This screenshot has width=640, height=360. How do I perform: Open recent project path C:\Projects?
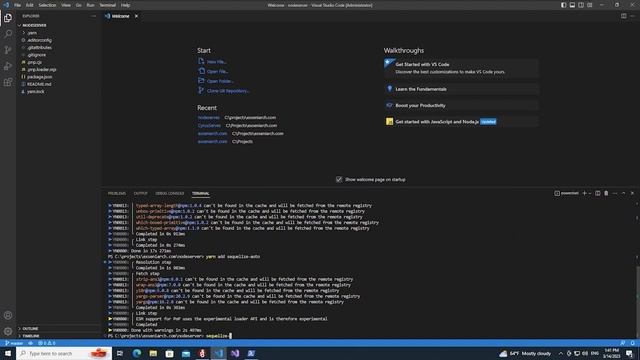(242, 142)
